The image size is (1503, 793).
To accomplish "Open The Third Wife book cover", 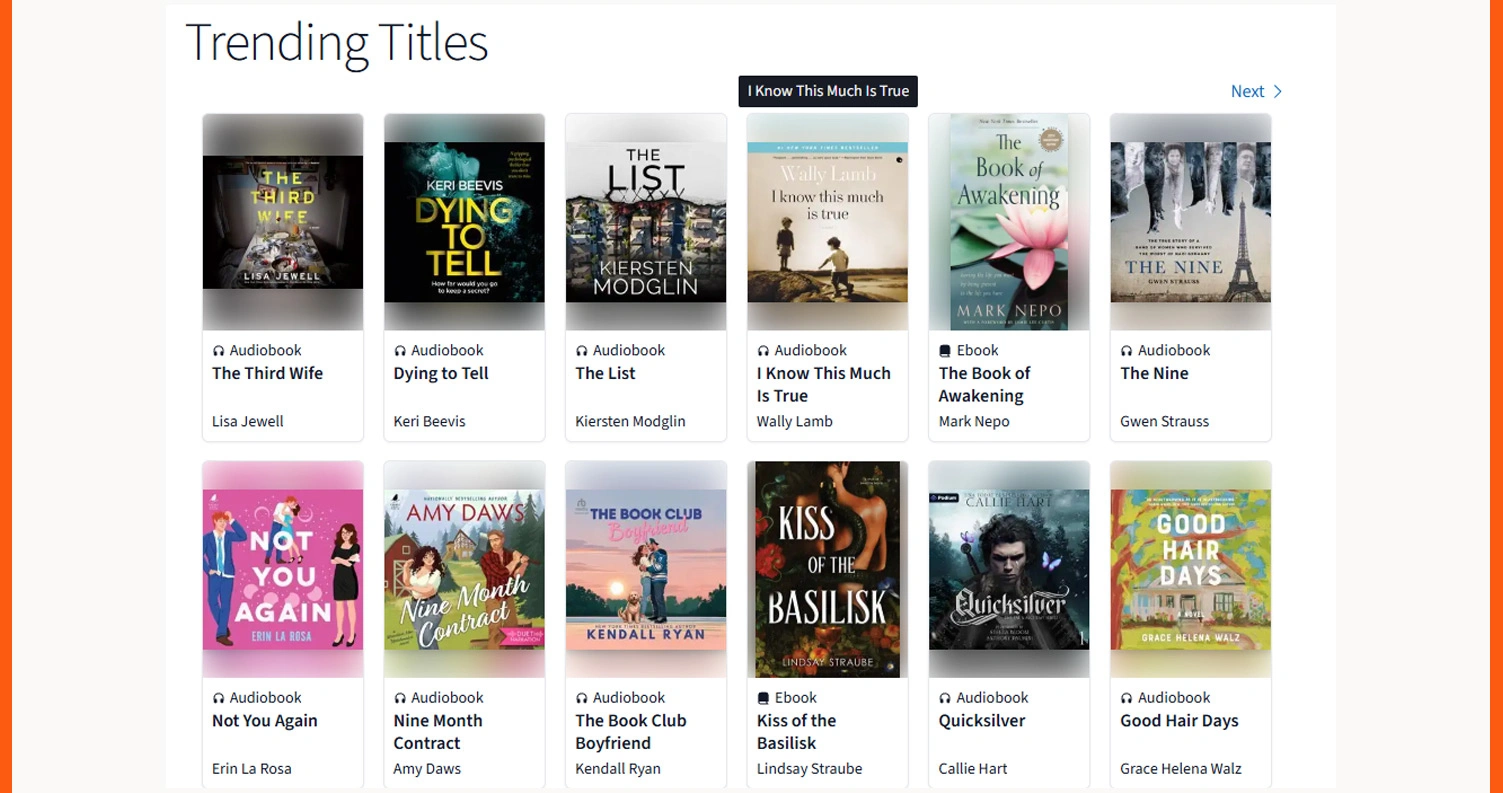I will click(x=283, y=222).
